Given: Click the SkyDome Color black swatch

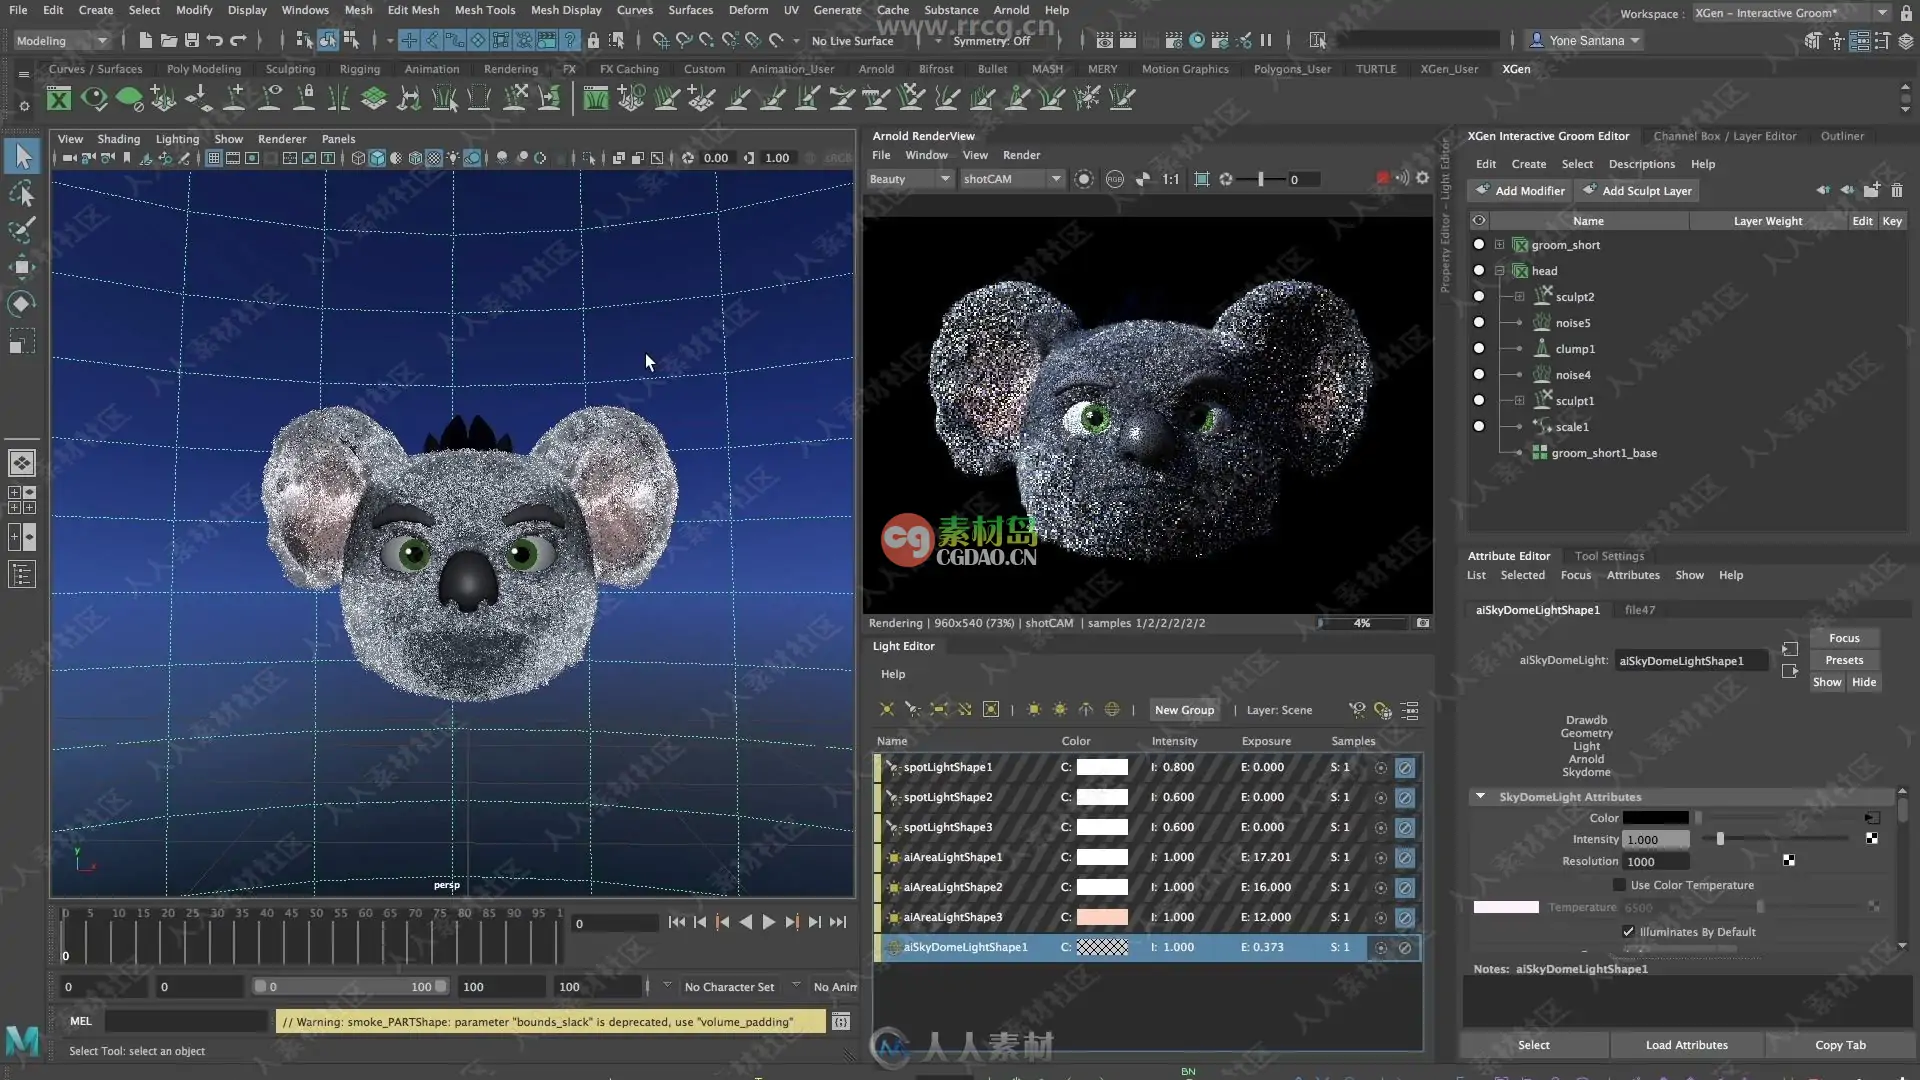Looking at the screenshot, I should tap(1655, 817).
